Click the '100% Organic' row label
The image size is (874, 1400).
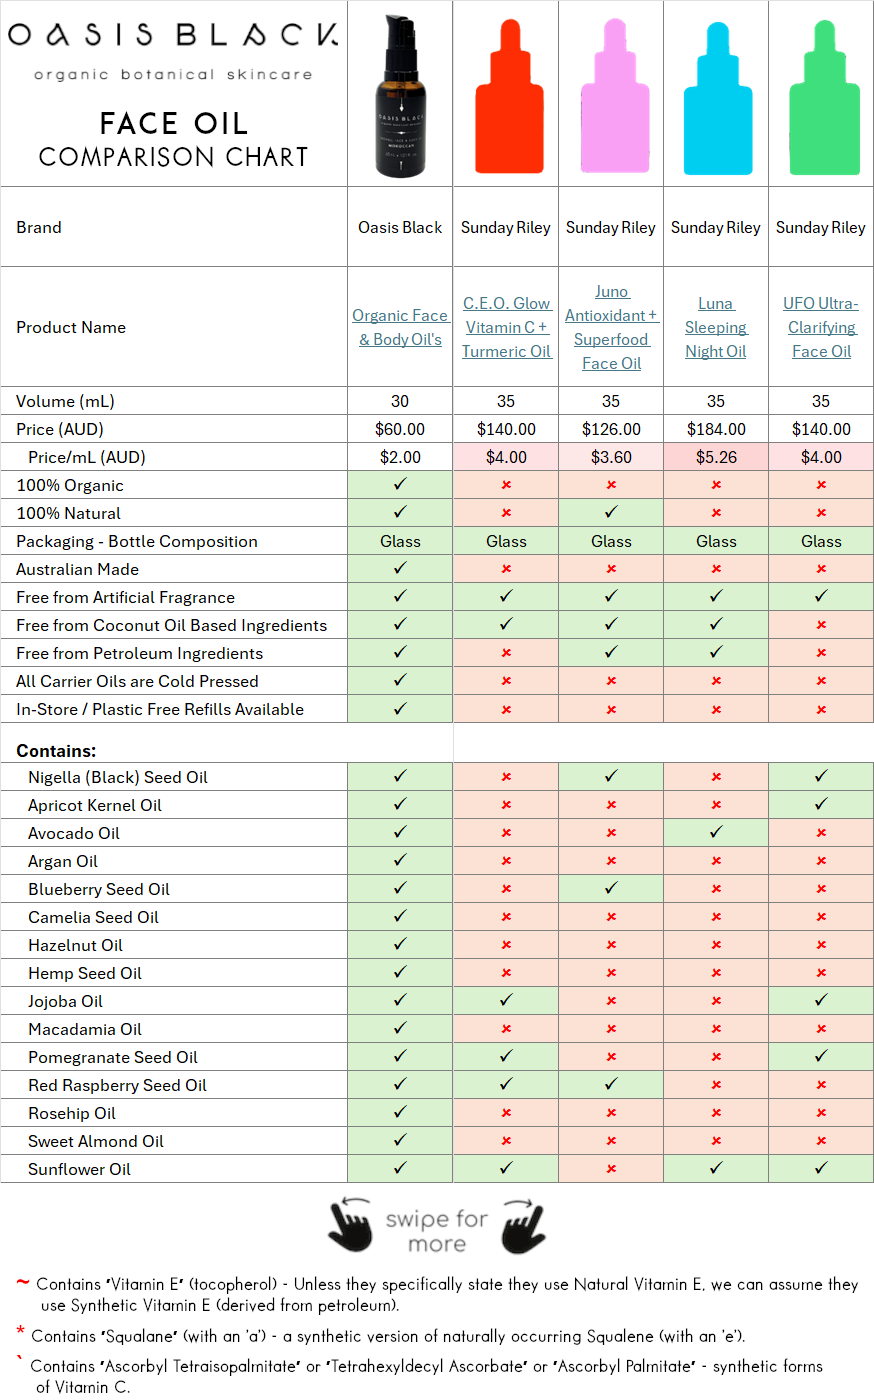pos(70,485)
